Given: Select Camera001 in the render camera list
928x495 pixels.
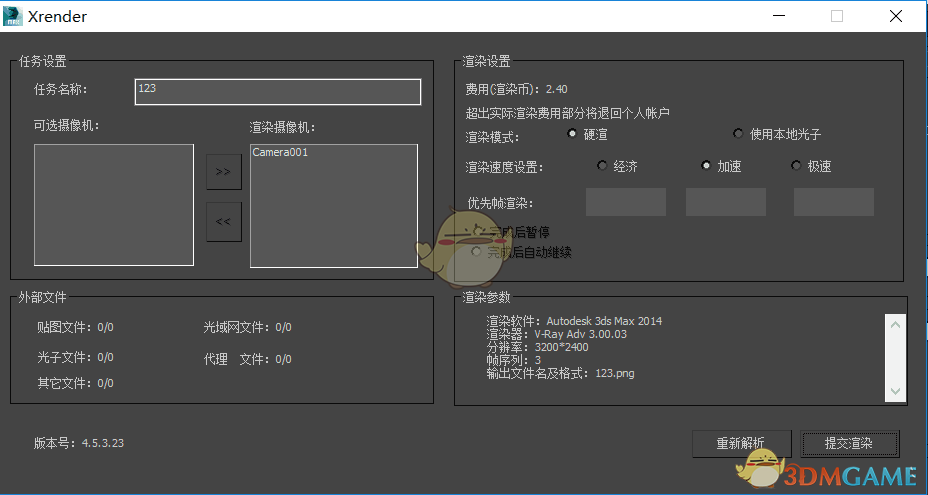Looking at the screenshot, I should pyautogui.click(x=281, y=152).
